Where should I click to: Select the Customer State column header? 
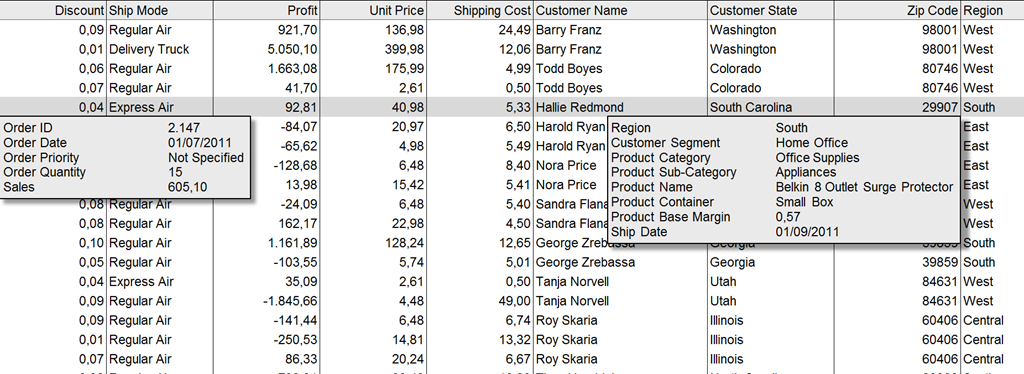tap(771, 10)
